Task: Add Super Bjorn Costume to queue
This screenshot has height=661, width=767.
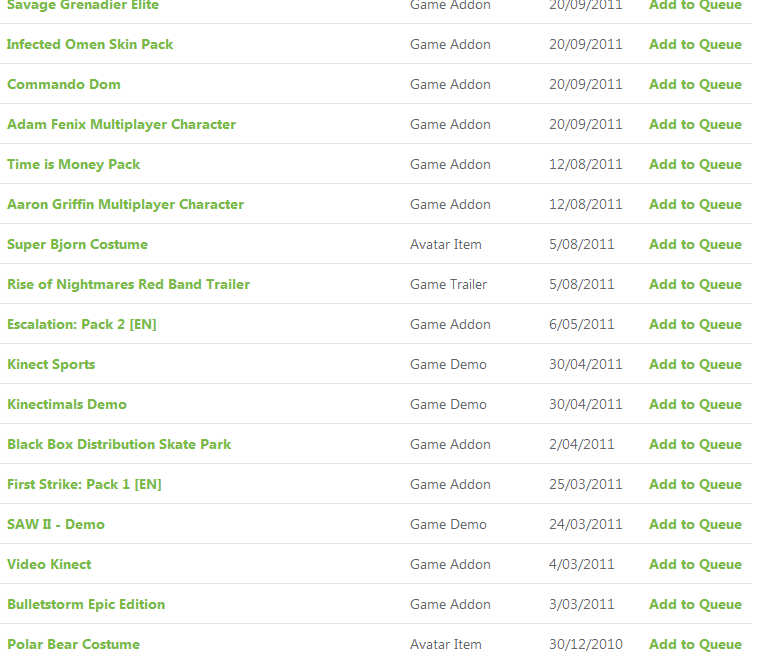Action: (x=695, y=245)
